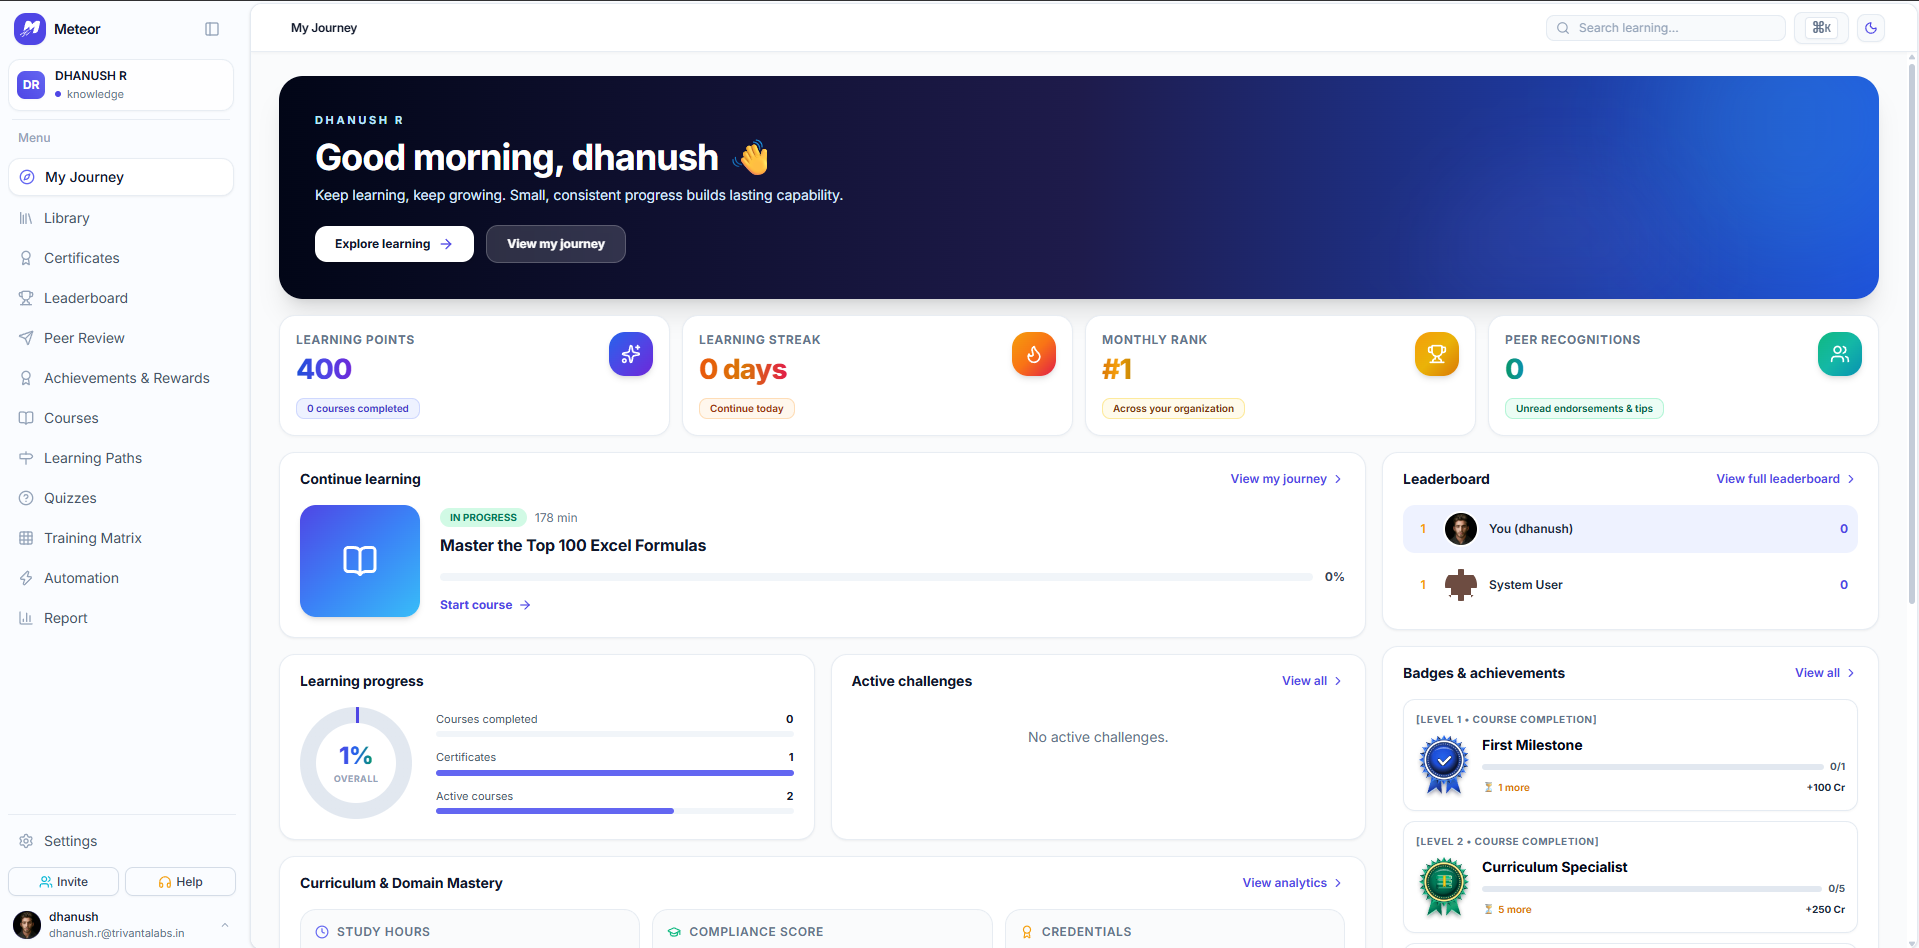Screen dimensions: 1919x948
Task: Click the Excel Formulas course thumbnail
Action: [x=360, y=561]
